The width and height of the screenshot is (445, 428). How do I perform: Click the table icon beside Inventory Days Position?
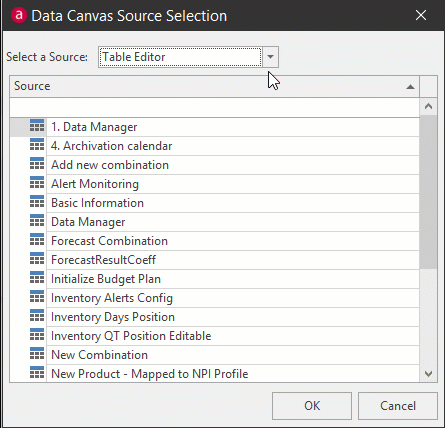pyautogui.click(x=37, y=316)
